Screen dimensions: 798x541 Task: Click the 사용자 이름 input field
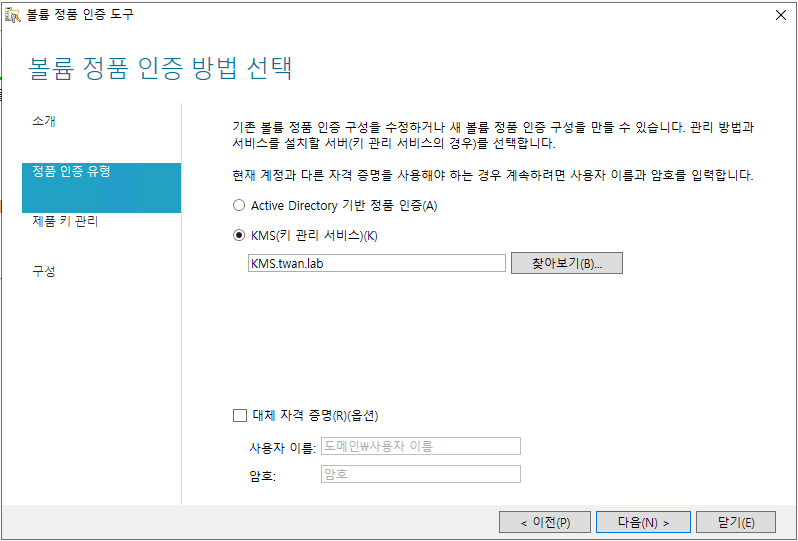click(x=420, y=446)
